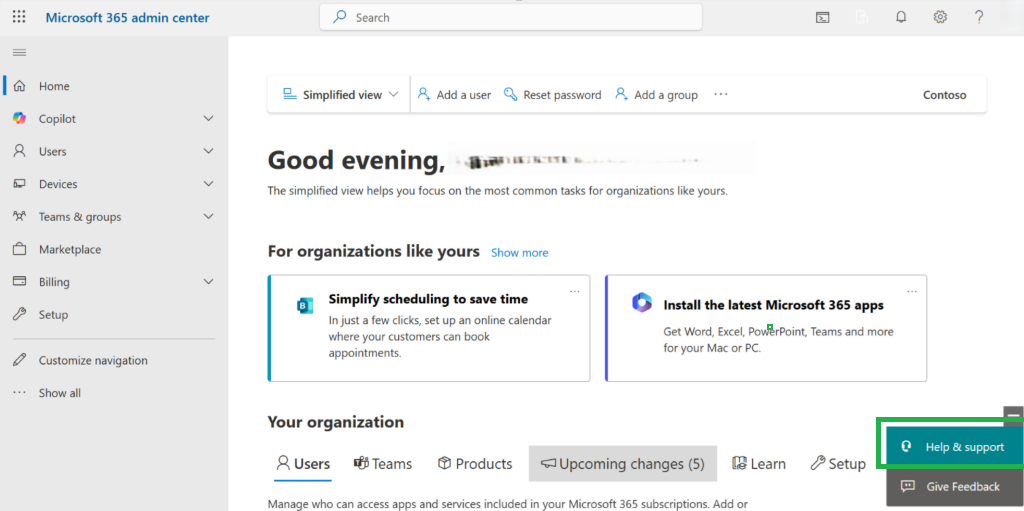The width and height of the screenshot is (1024, 511).
Task: Open the Cloud Shell icon in header
Action: coord(823,18)
